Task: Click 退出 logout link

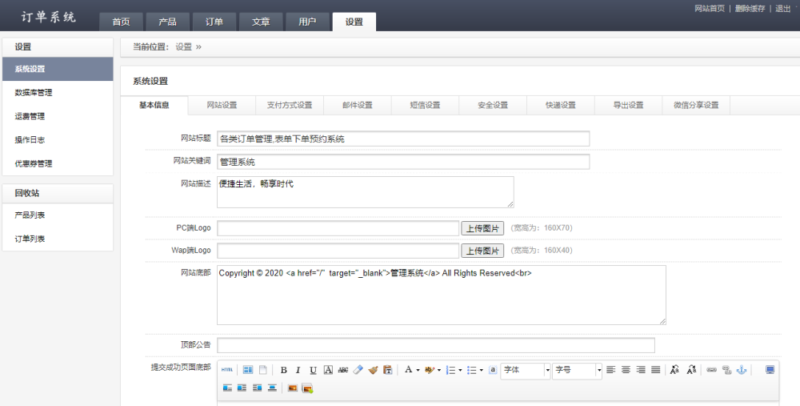Action: tap(783, 9)
